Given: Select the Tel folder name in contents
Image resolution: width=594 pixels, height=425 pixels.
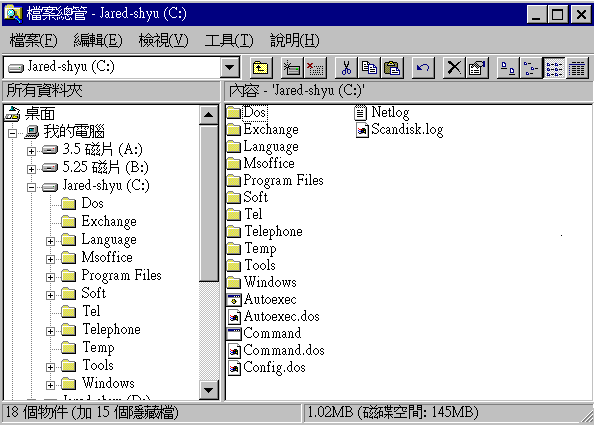Looking at the screenshot, I should click(253, 214).
